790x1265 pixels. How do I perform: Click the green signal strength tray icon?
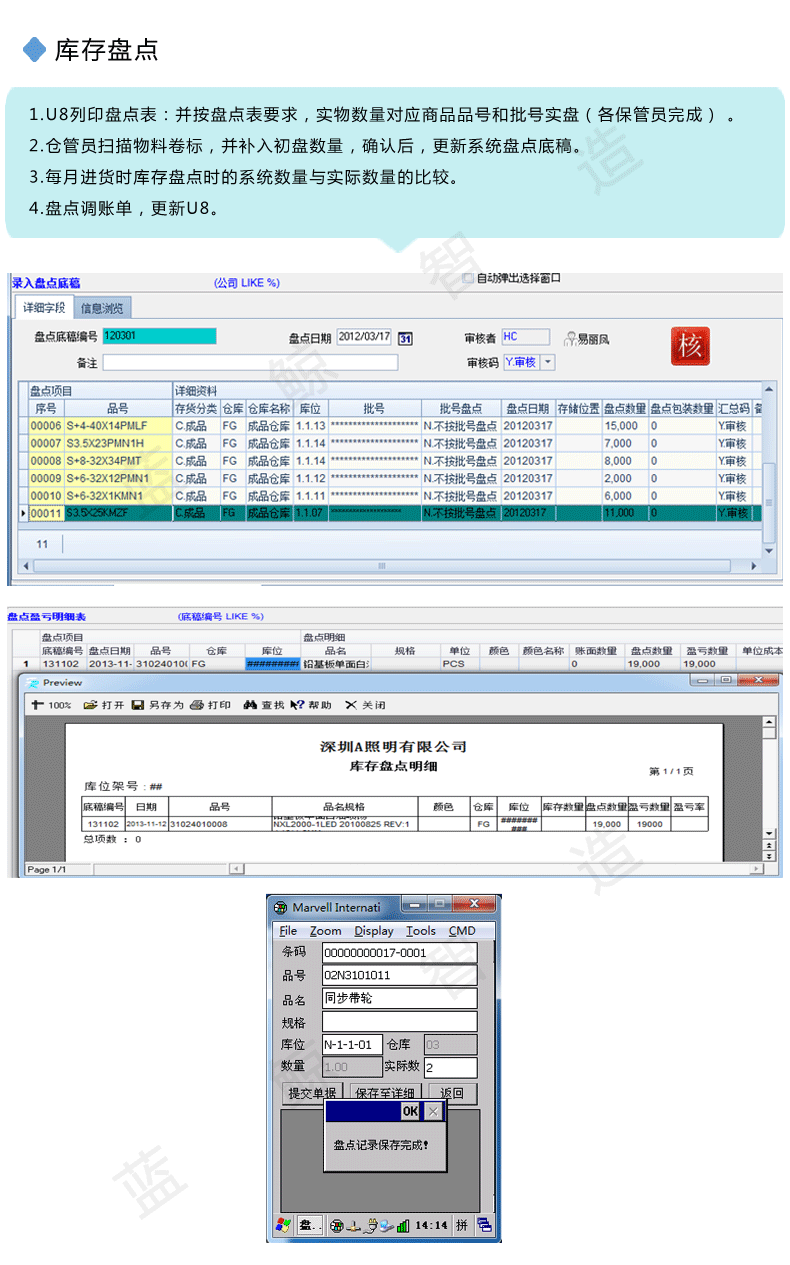402,1225
